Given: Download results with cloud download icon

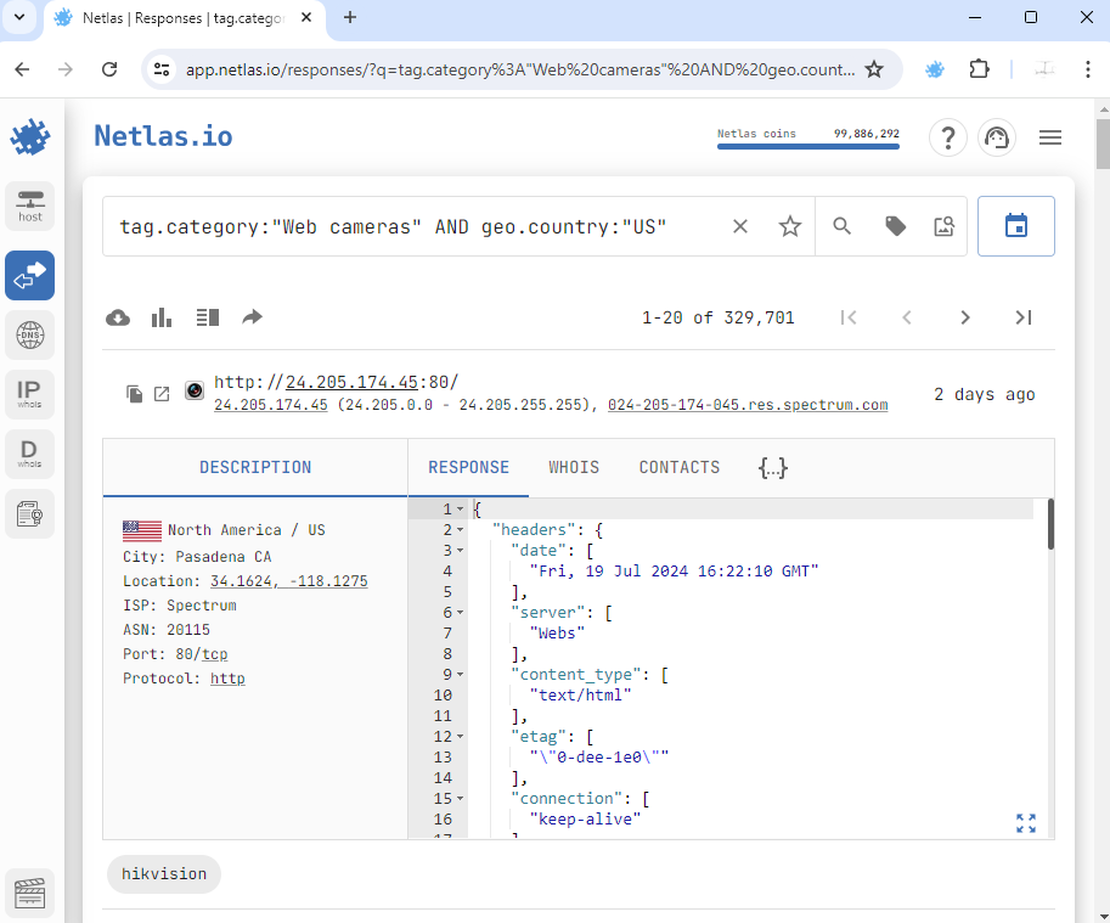Looking at the screenshot, I should tap(118, 318).
